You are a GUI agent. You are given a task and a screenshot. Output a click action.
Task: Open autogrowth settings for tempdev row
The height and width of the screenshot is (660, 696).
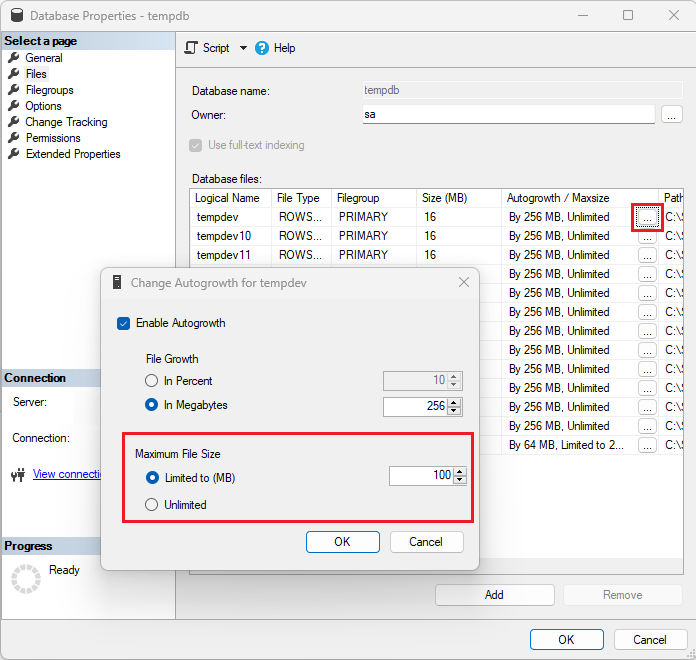pyautogui.click(x=647, y=217)
